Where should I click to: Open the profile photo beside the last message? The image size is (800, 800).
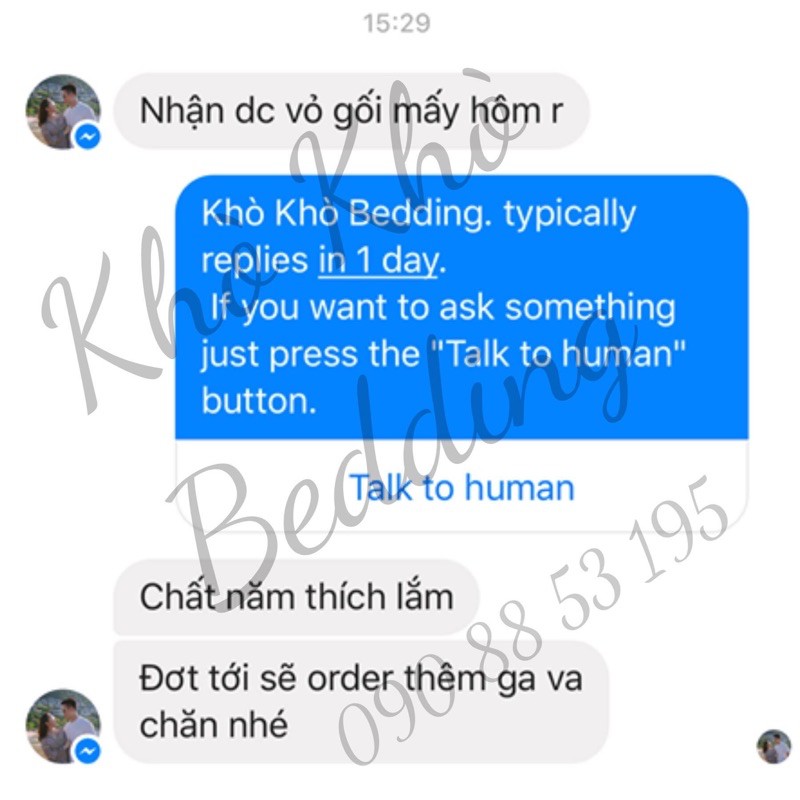point(63,727)
